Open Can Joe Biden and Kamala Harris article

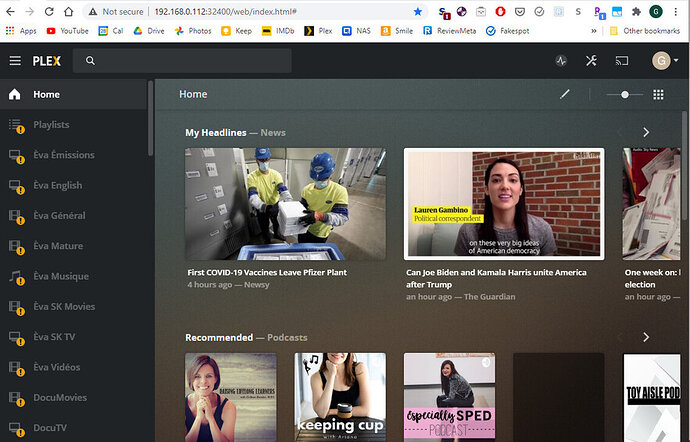(x=496, y=278)
